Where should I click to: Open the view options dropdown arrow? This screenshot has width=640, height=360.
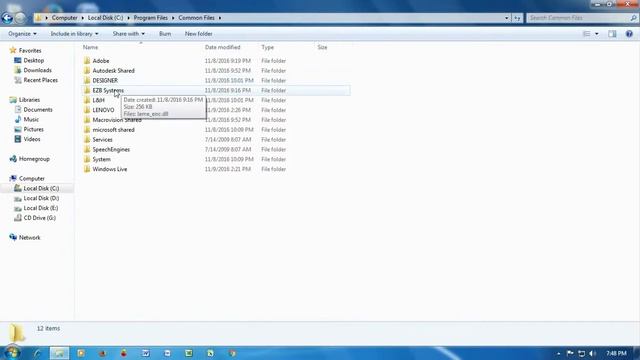(x=596, y=34)
